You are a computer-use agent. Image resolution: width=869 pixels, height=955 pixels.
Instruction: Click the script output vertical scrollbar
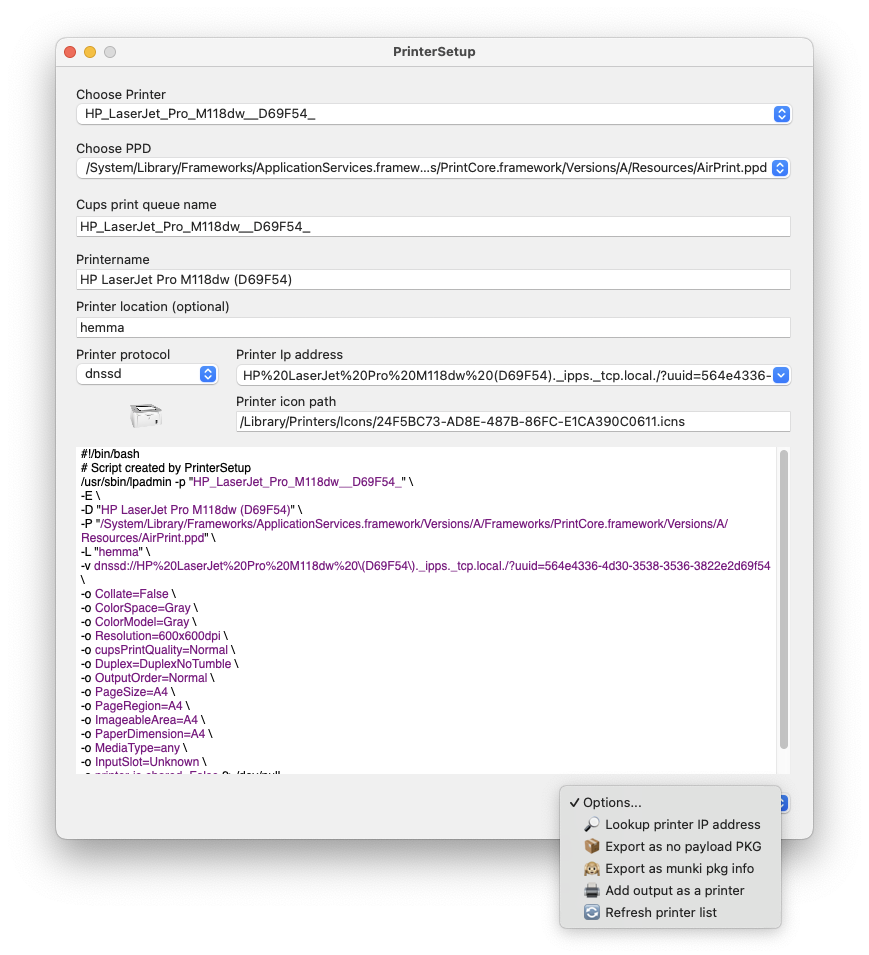(784, 600)
